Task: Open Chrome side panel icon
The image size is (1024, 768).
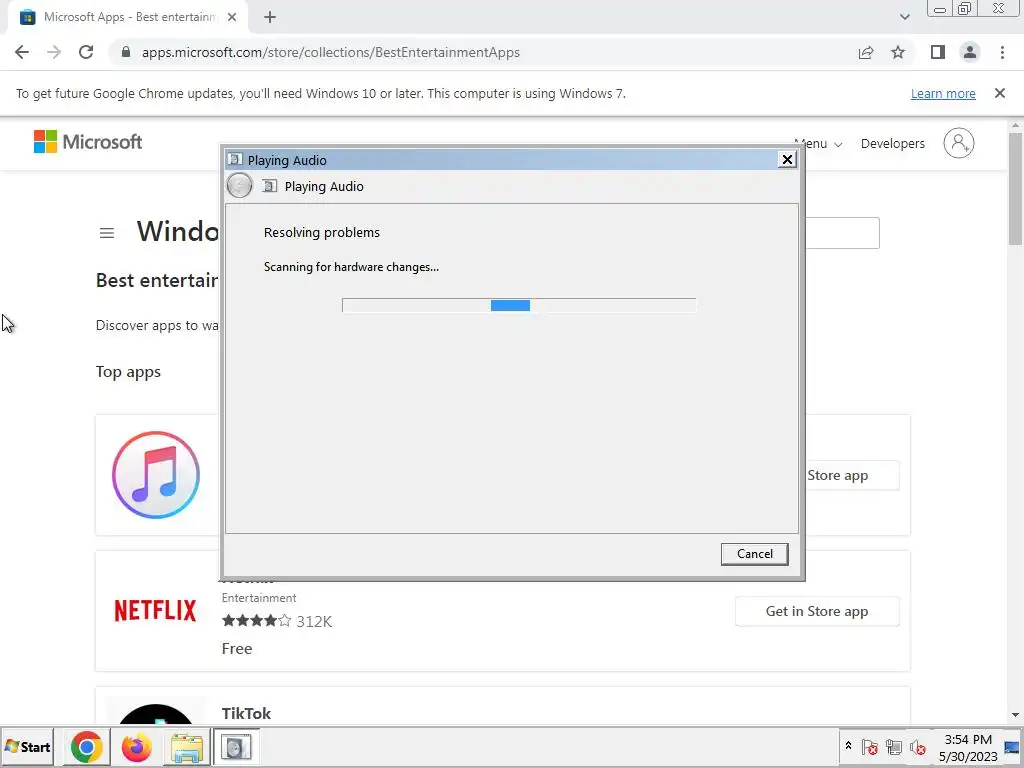Action: (938, 52)
